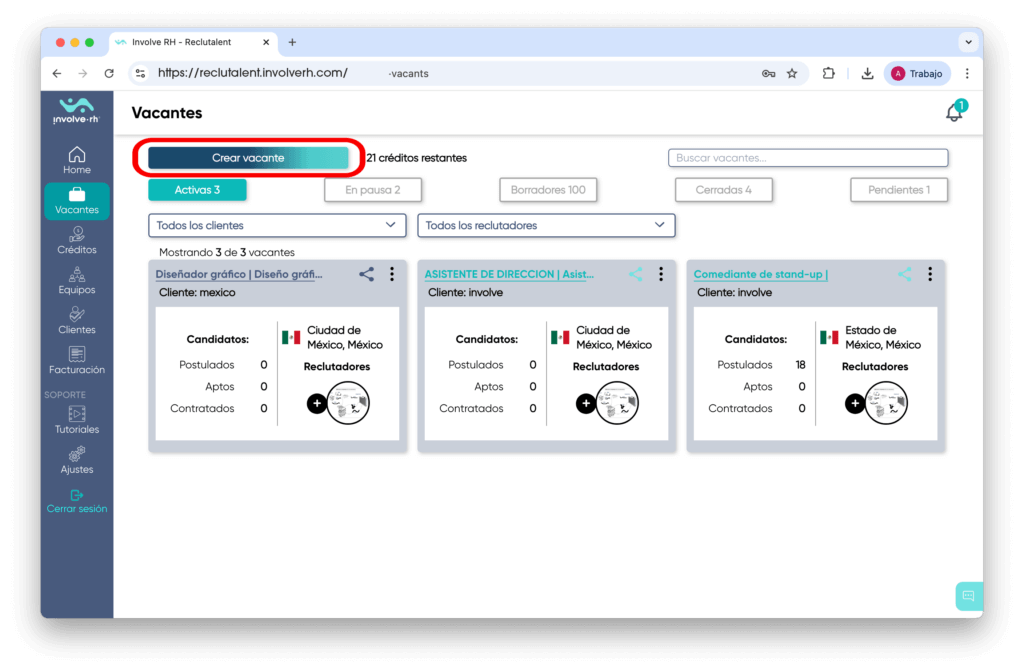1024x672 pixels.
Task: Click the Crear vacante button
Action: 248,158
